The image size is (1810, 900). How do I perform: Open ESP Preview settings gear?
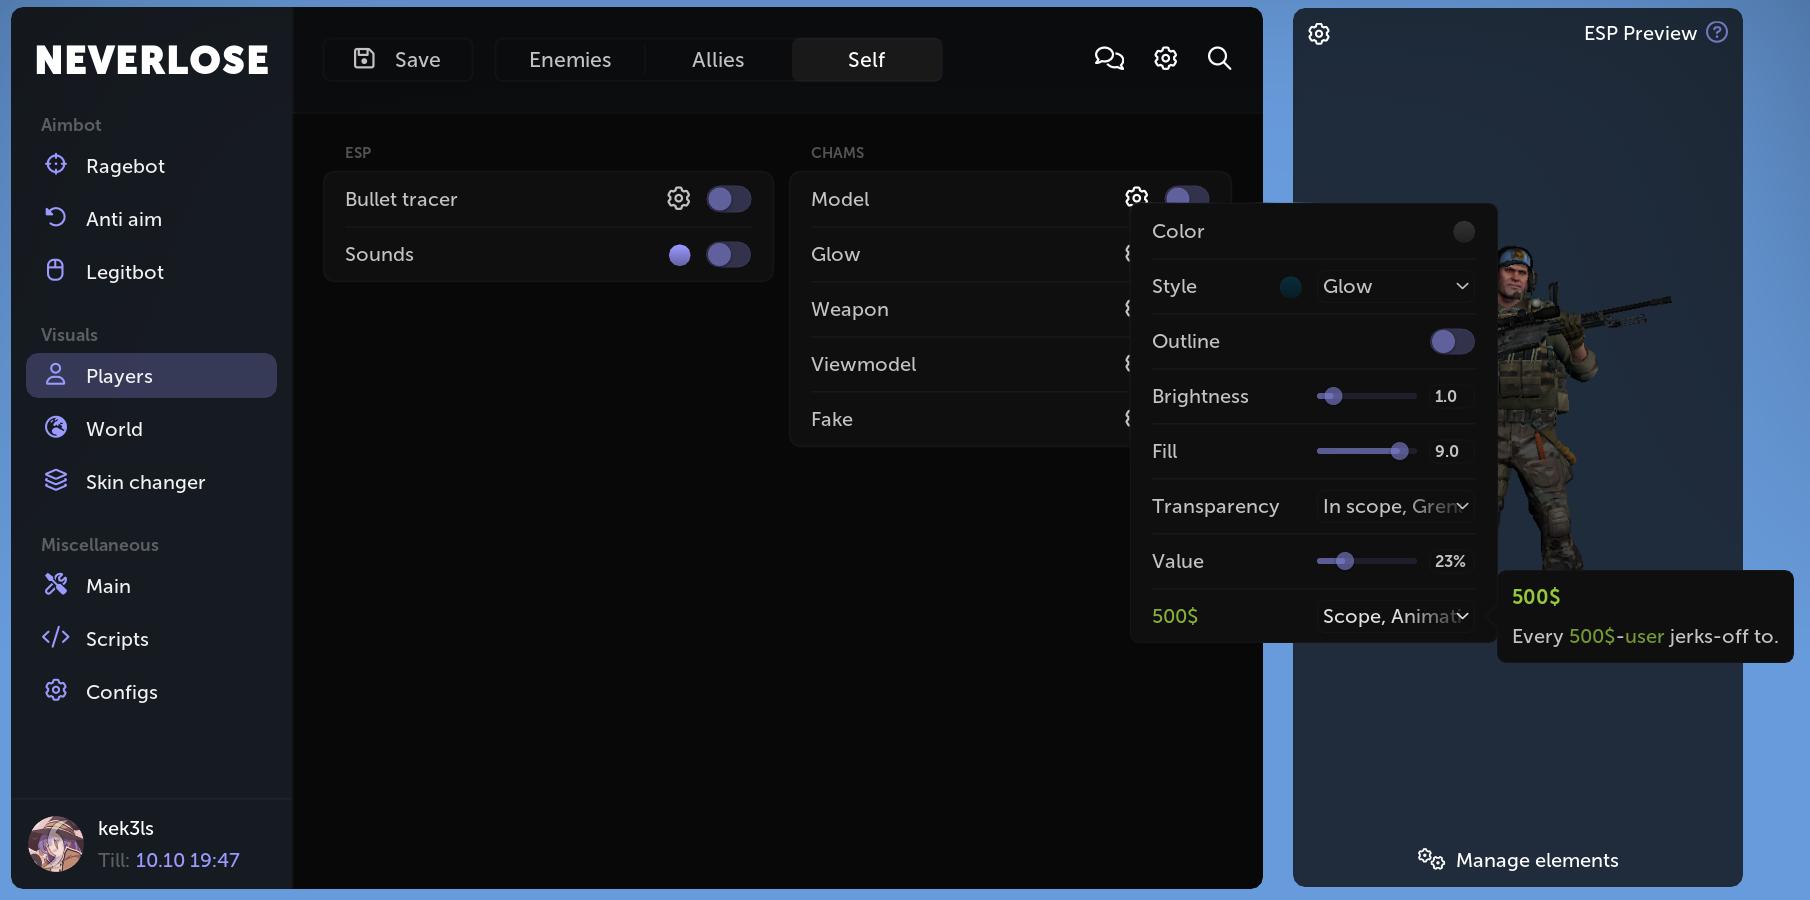pos(1319,34)
